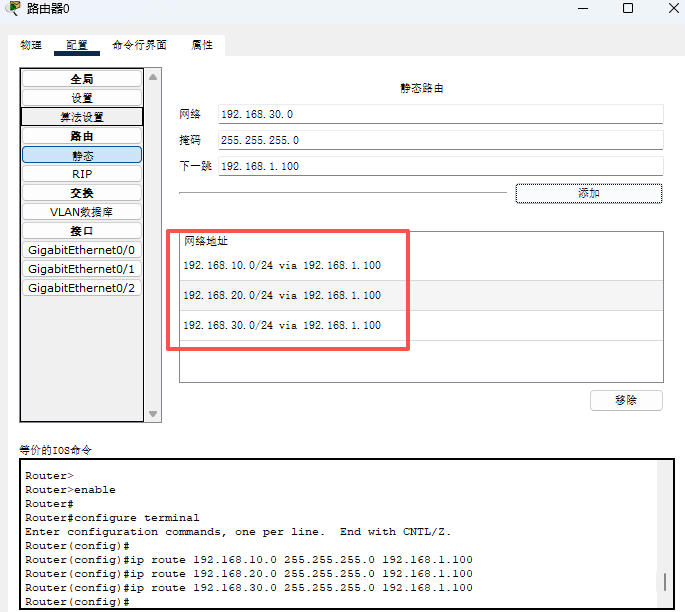
Task: Select the GigabitEthernet0/0 interface
Action: pyautogui.click(x=82, y=250)
